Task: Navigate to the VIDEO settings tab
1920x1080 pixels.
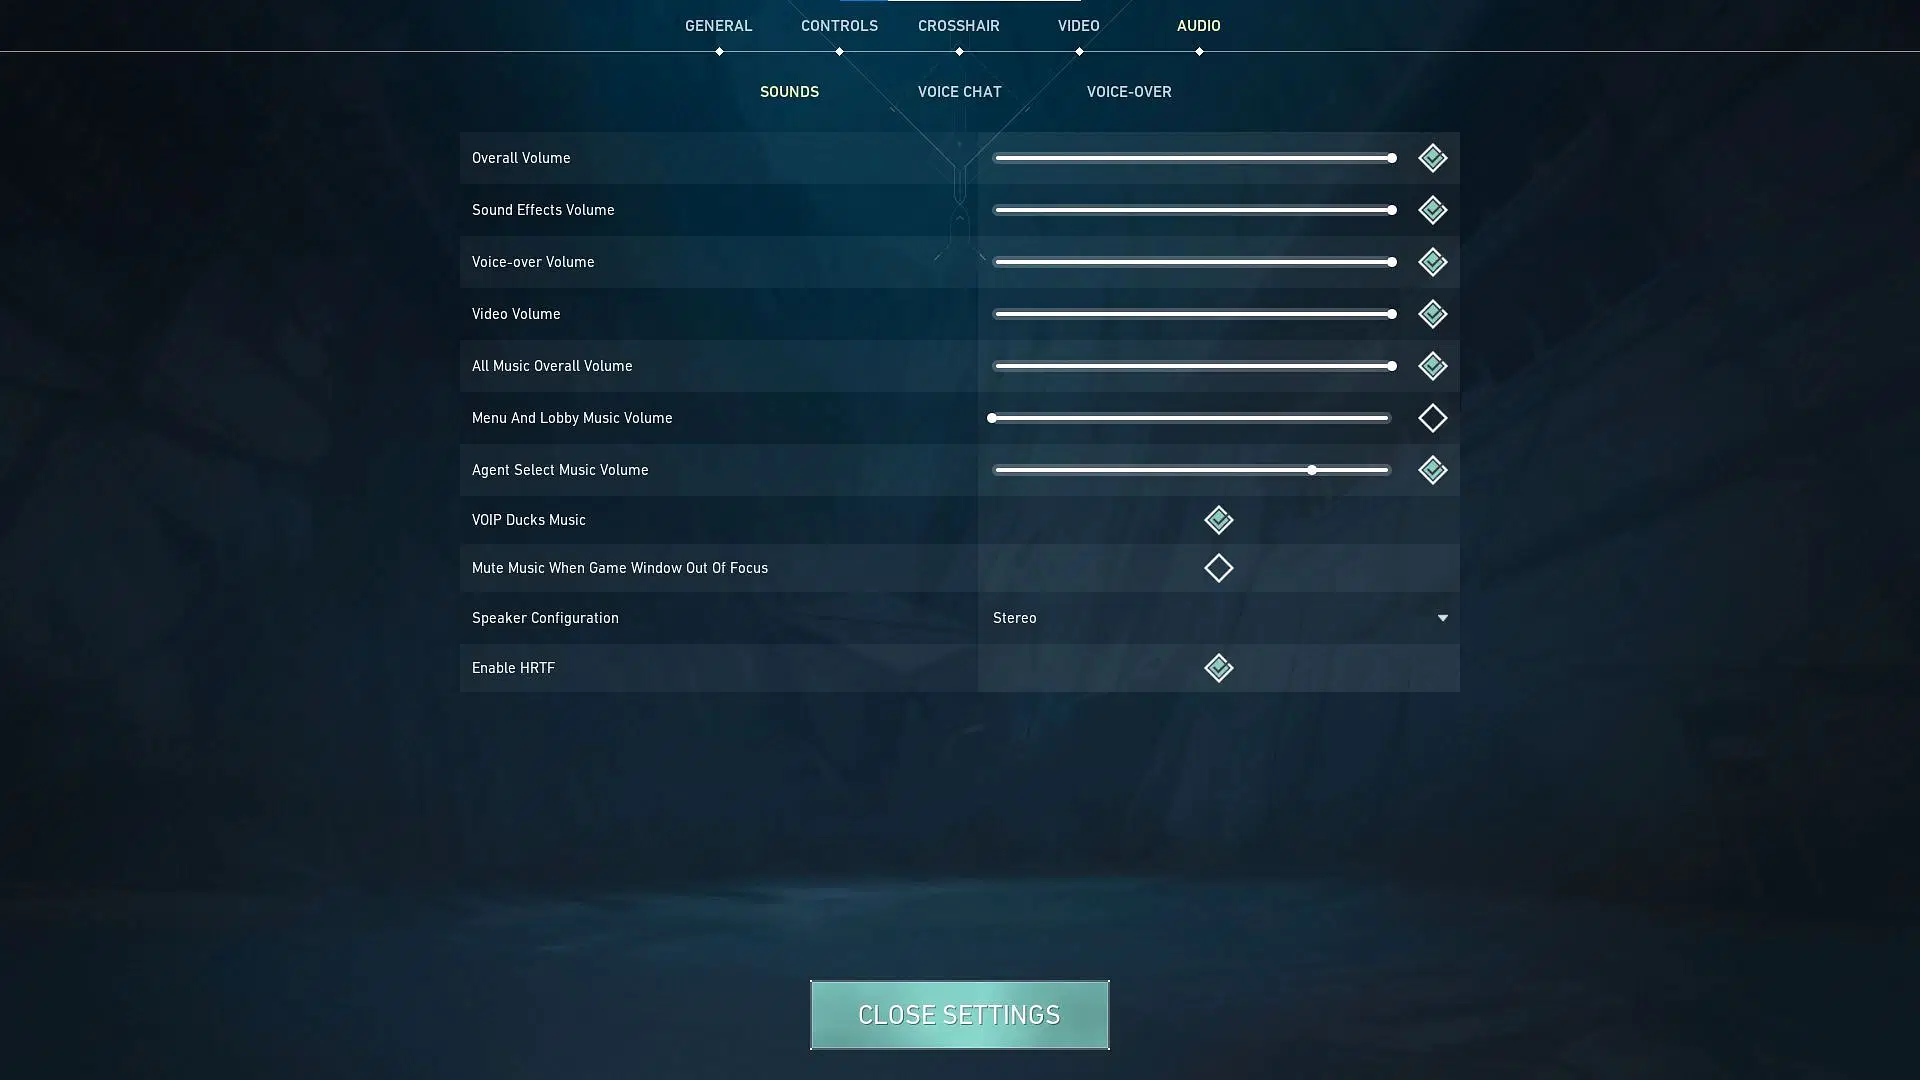Action: 1077,25
